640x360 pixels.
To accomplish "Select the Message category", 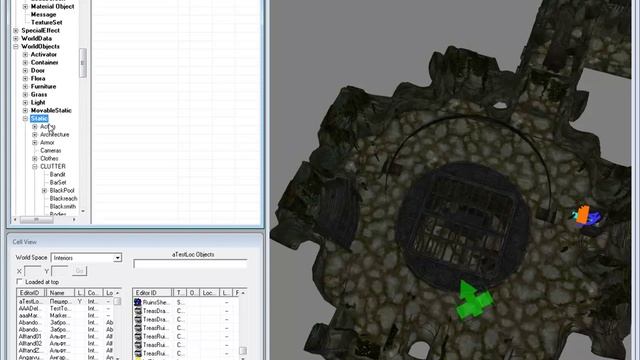I will tap(44, 14).
